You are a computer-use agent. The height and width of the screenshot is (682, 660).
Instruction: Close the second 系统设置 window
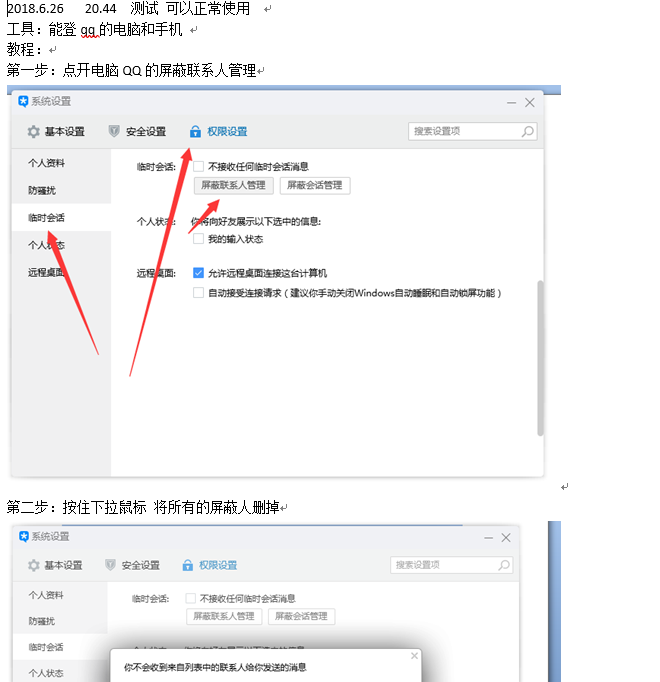(x=506, y=538)
